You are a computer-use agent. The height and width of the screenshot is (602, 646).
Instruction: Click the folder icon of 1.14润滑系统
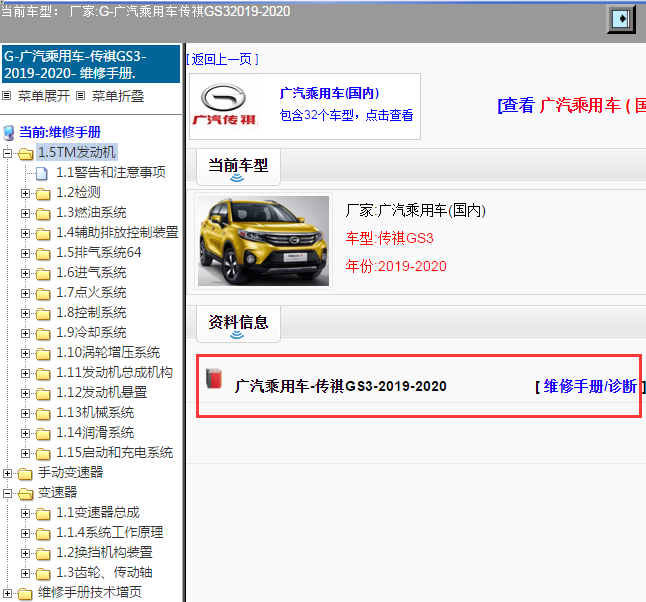43,433
